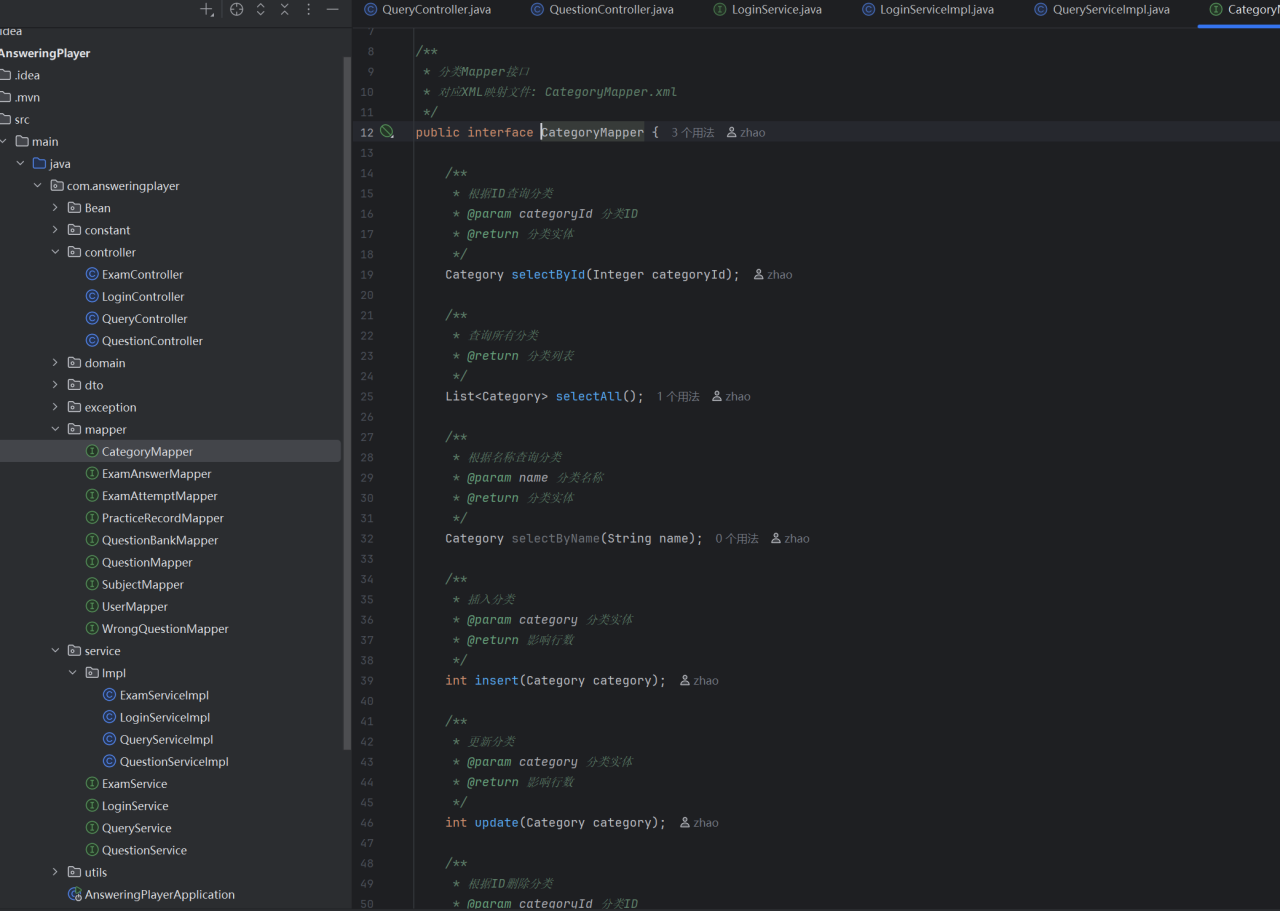Select the AnsweringPlayer project root
Screen dimensions: 1280x911
click(x=44, y=53)
